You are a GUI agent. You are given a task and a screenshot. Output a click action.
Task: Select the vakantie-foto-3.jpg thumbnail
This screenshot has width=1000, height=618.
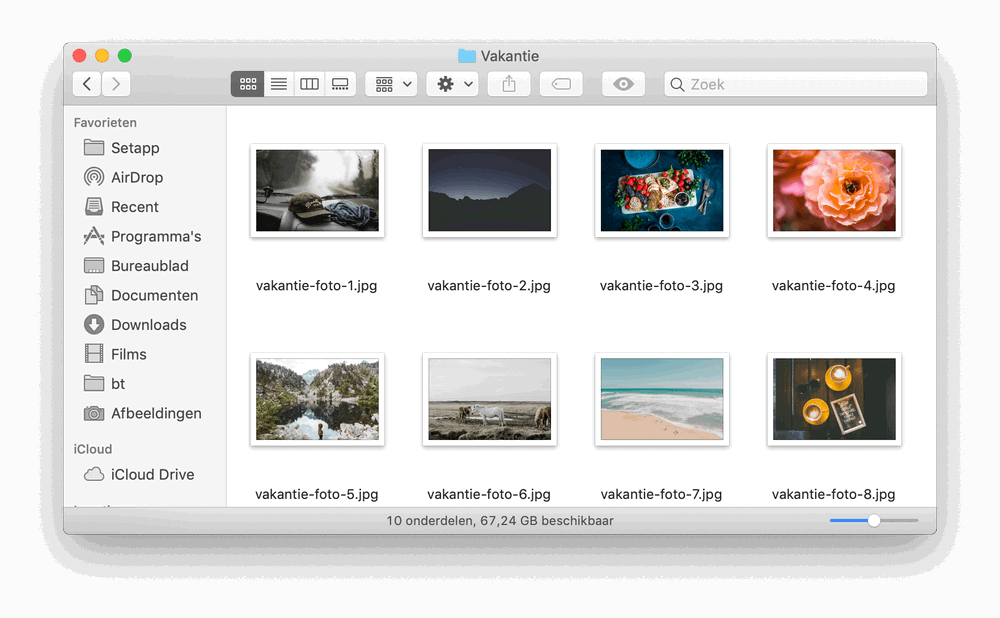662,191
